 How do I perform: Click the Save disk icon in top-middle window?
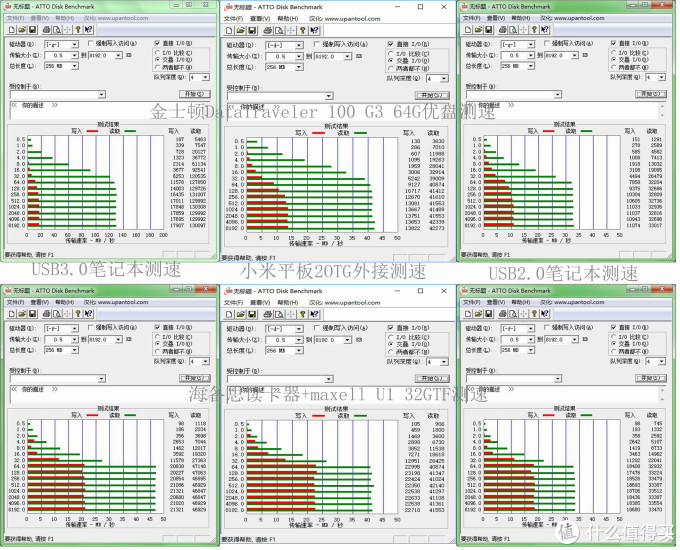pos(252,30)
